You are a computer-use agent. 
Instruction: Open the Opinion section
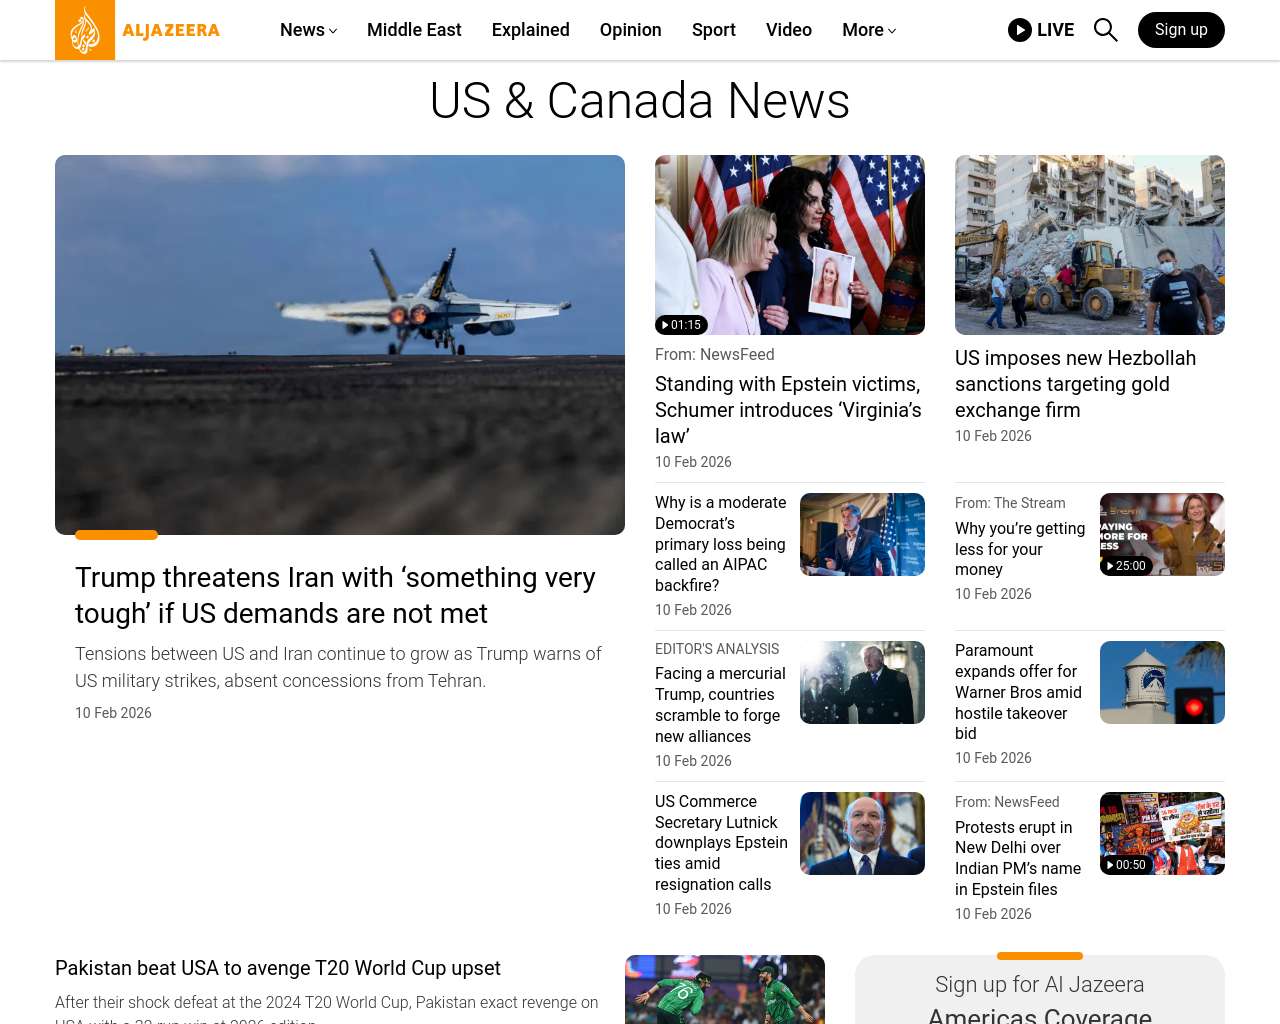pyautogui.click(x=630, y=30)
